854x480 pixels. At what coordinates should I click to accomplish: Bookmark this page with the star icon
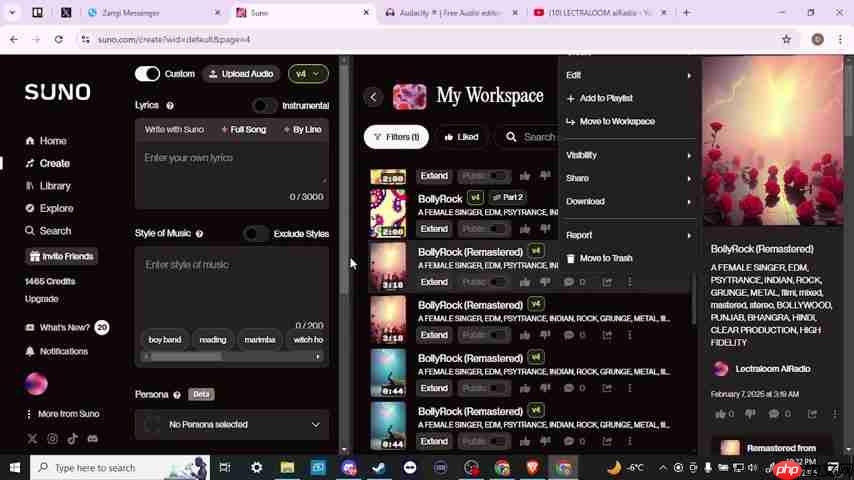(786, 39)
